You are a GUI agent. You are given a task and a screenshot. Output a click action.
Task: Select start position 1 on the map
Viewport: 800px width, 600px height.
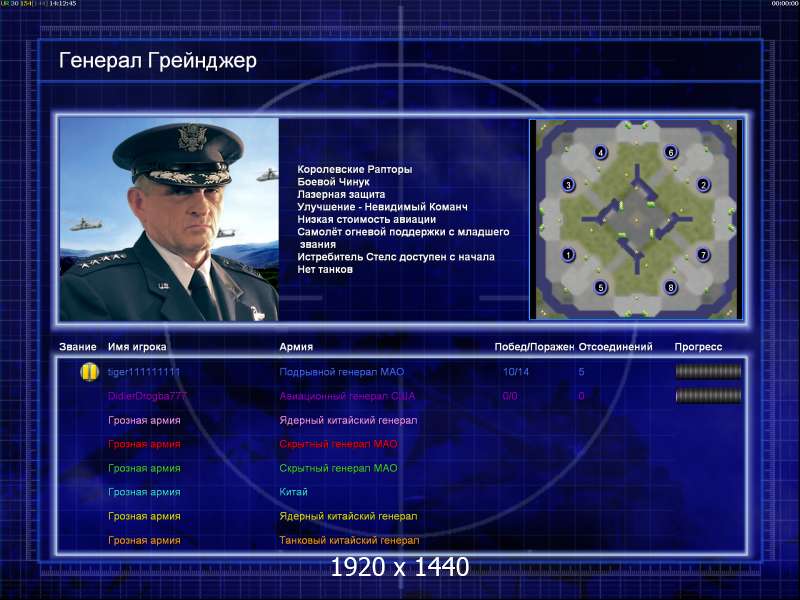tap(568, 255)
